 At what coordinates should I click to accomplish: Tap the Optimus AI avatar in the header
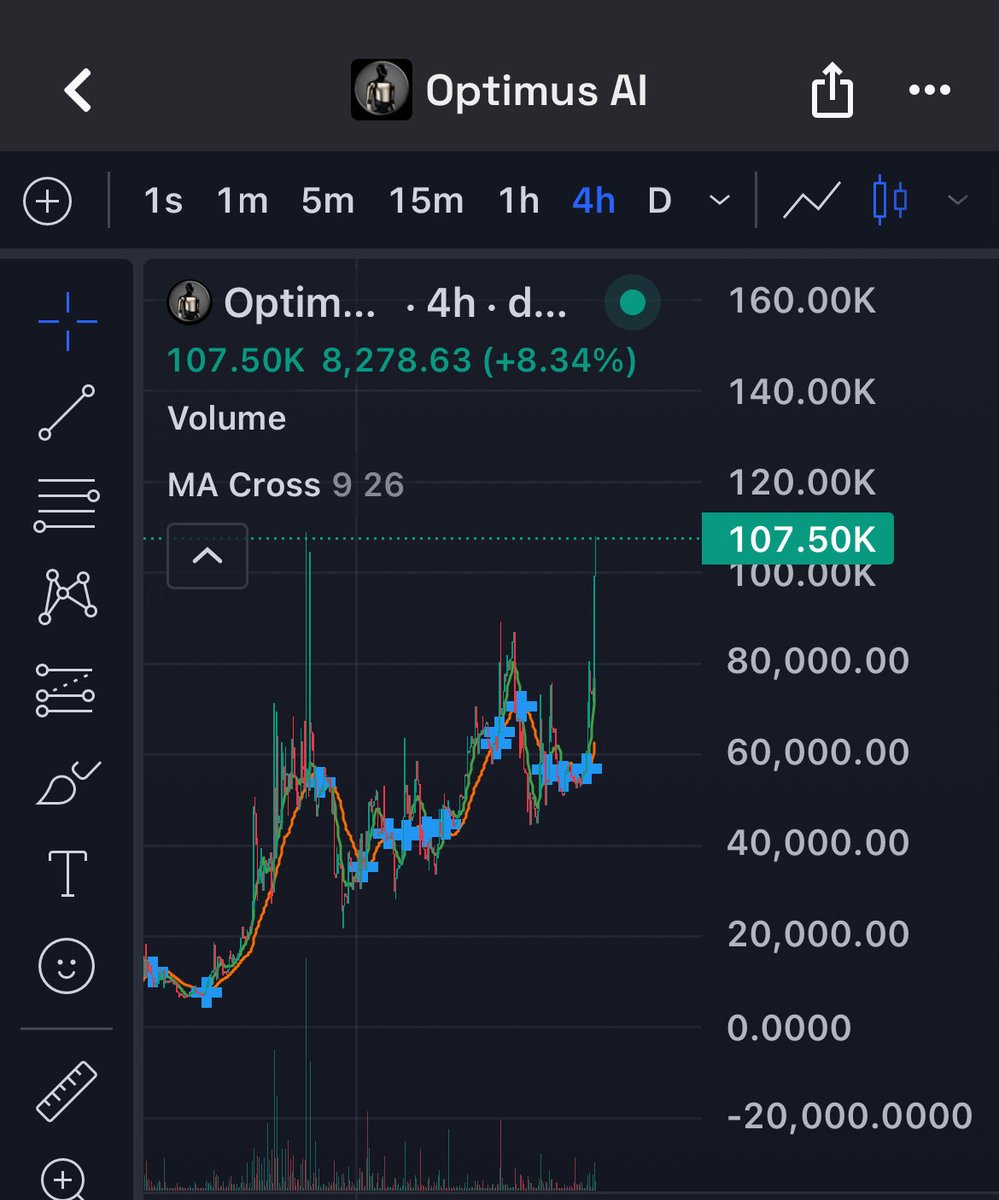(381, 90)
